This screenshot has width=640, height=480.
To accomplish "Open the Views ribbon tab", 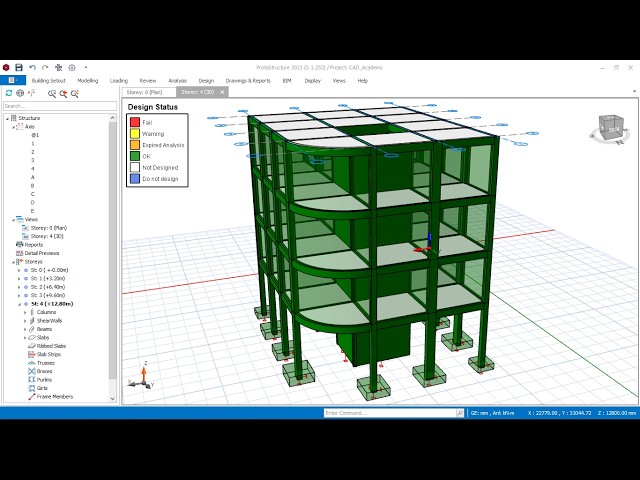I will pos(339,81).
